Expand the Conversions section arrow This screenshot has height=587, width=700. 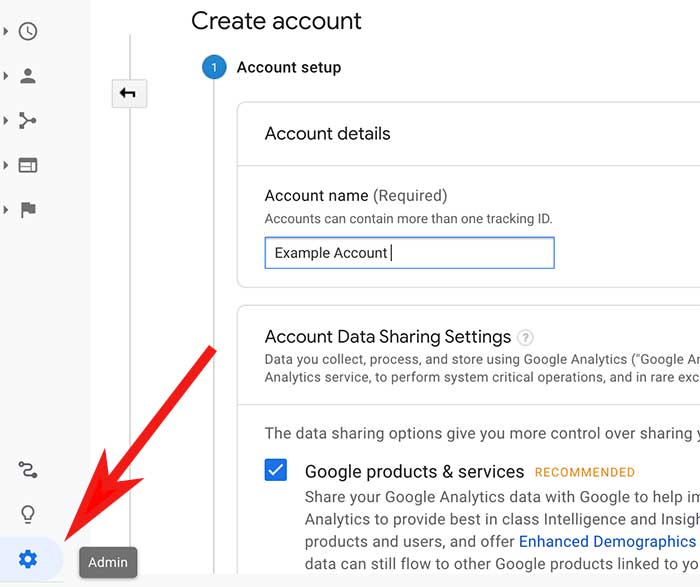(6, 210)
